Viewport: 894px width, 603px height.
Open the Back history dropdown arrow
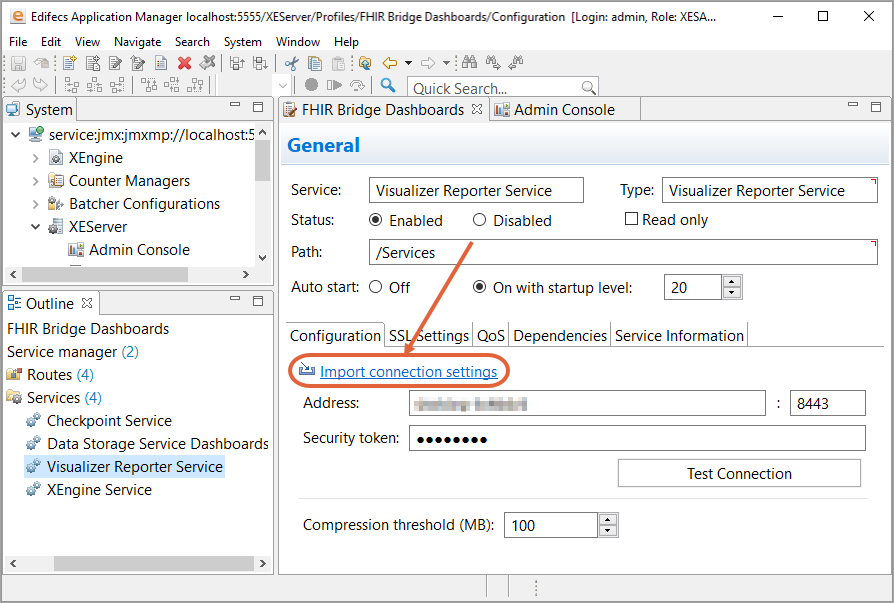(x=408, y=63)
